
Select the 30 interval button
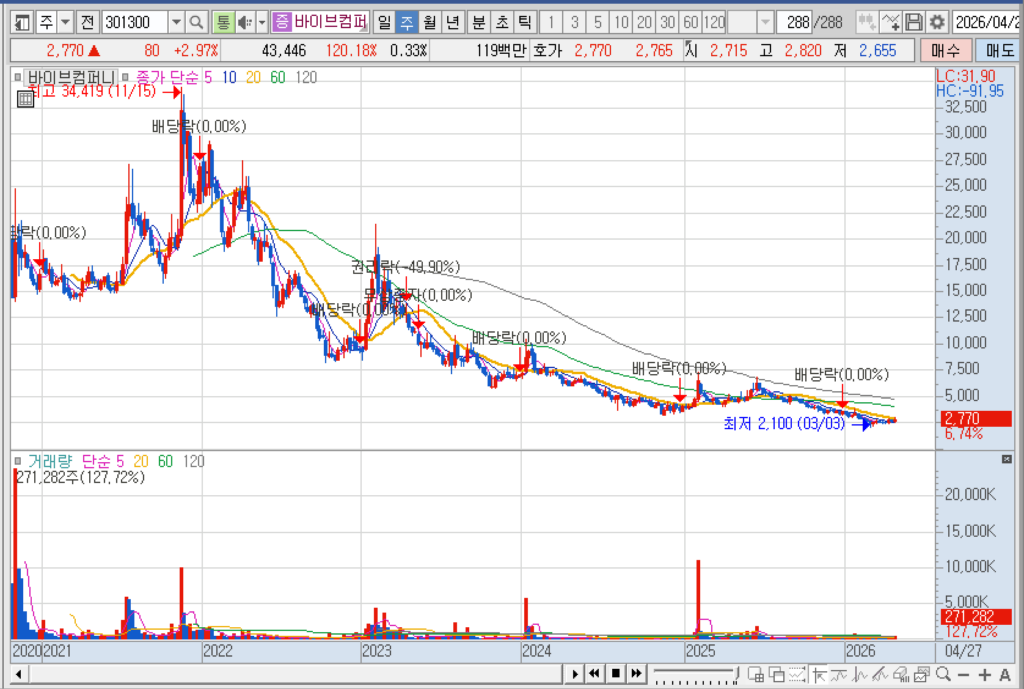(x=667, y=22)
